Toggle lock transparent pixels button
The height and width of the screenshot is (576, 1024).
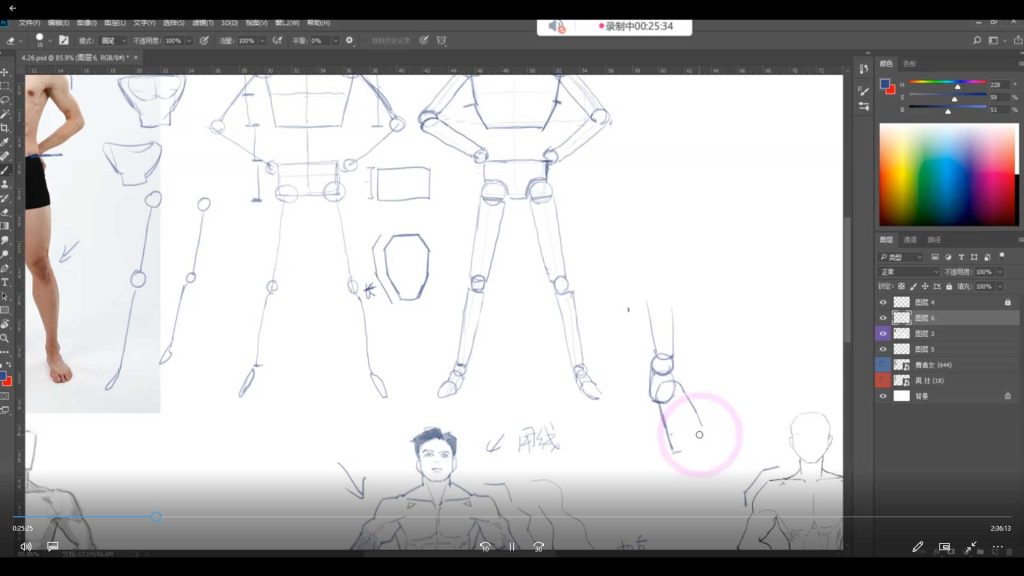tap(901, 287)
